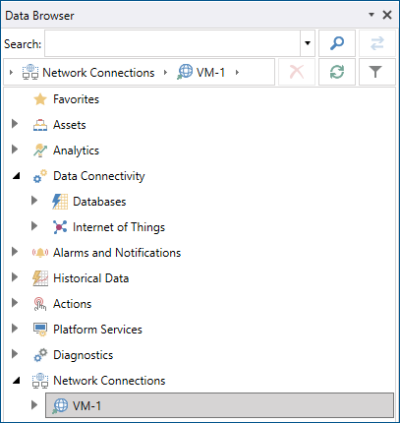This screenshot has width=400, height=423.
Task: Click the swap arrows icon beside search
Action: 377,43
